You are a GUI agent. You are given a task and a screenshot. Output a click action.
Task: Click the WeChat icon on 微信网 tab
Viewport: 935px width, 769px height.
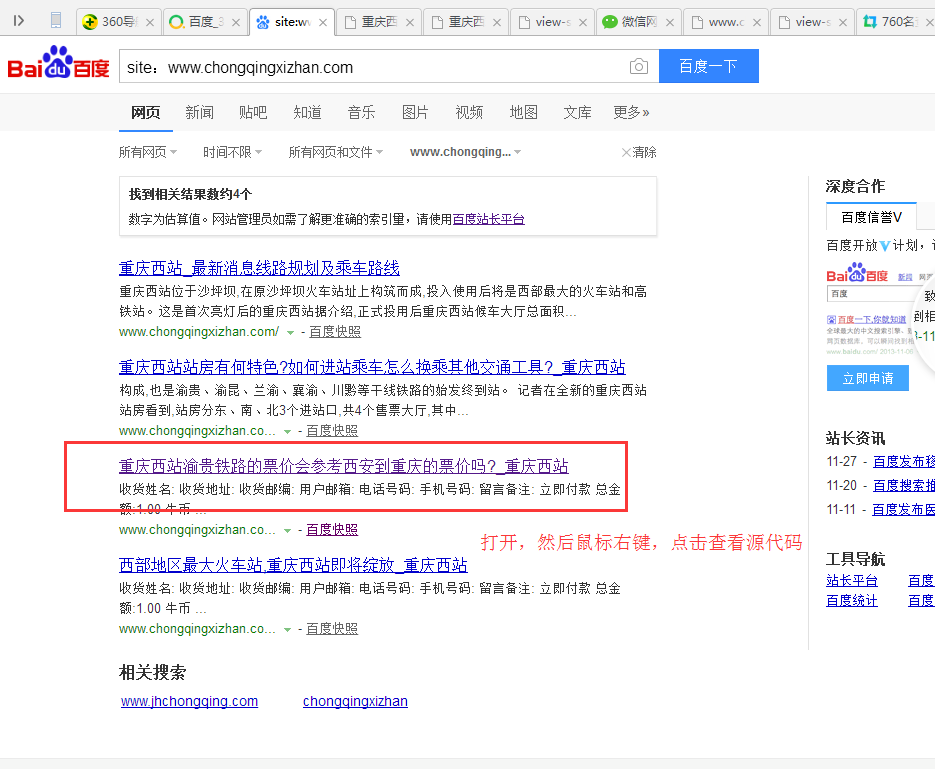tap(609, 22)
